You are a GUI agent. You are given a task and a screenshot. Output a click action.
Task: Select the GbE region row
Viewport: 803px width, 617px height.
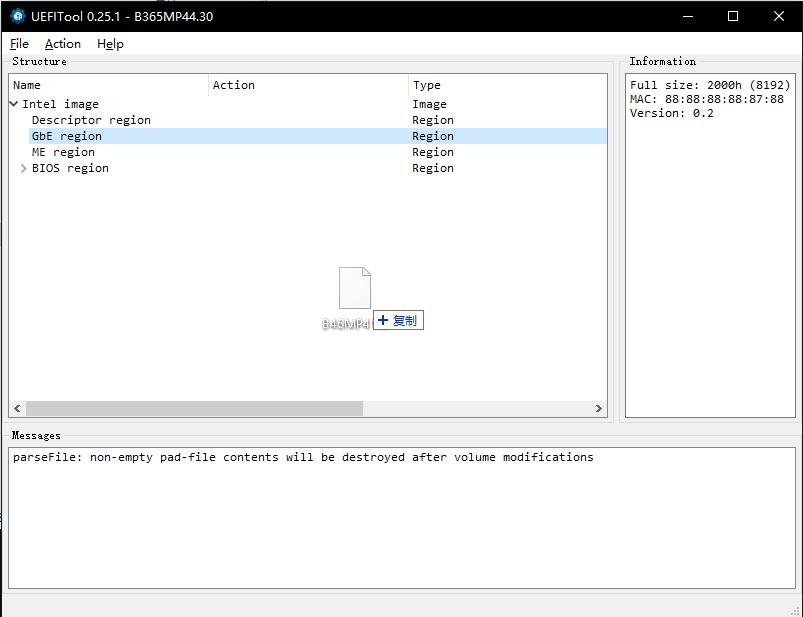pyautogui.click(x=67, y=136)
